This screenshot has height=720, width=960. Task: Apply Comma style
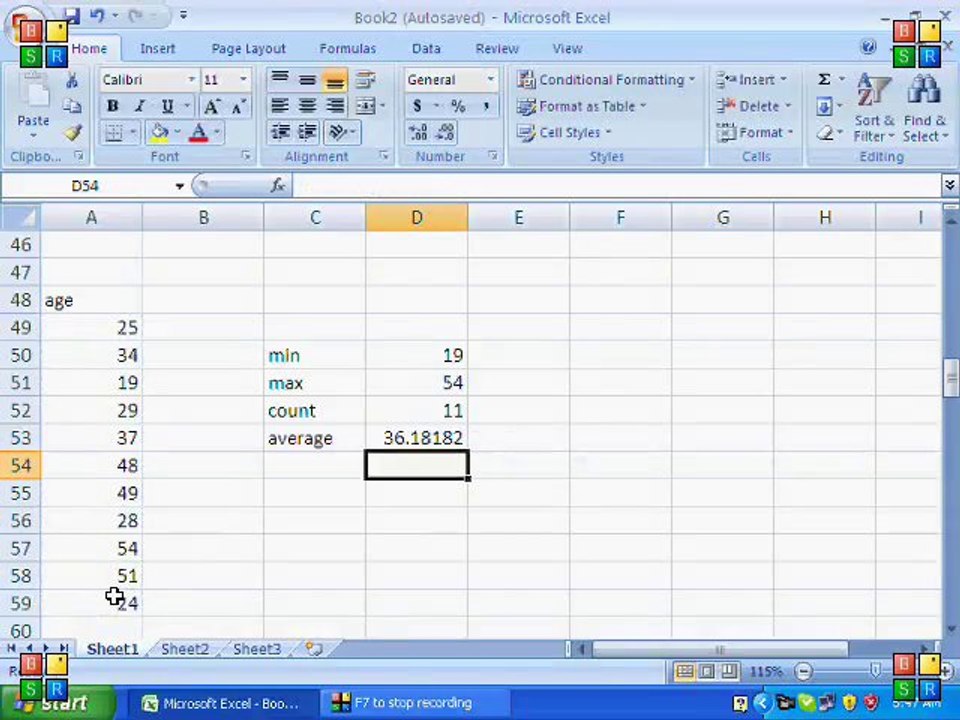[x=486, y=106]
